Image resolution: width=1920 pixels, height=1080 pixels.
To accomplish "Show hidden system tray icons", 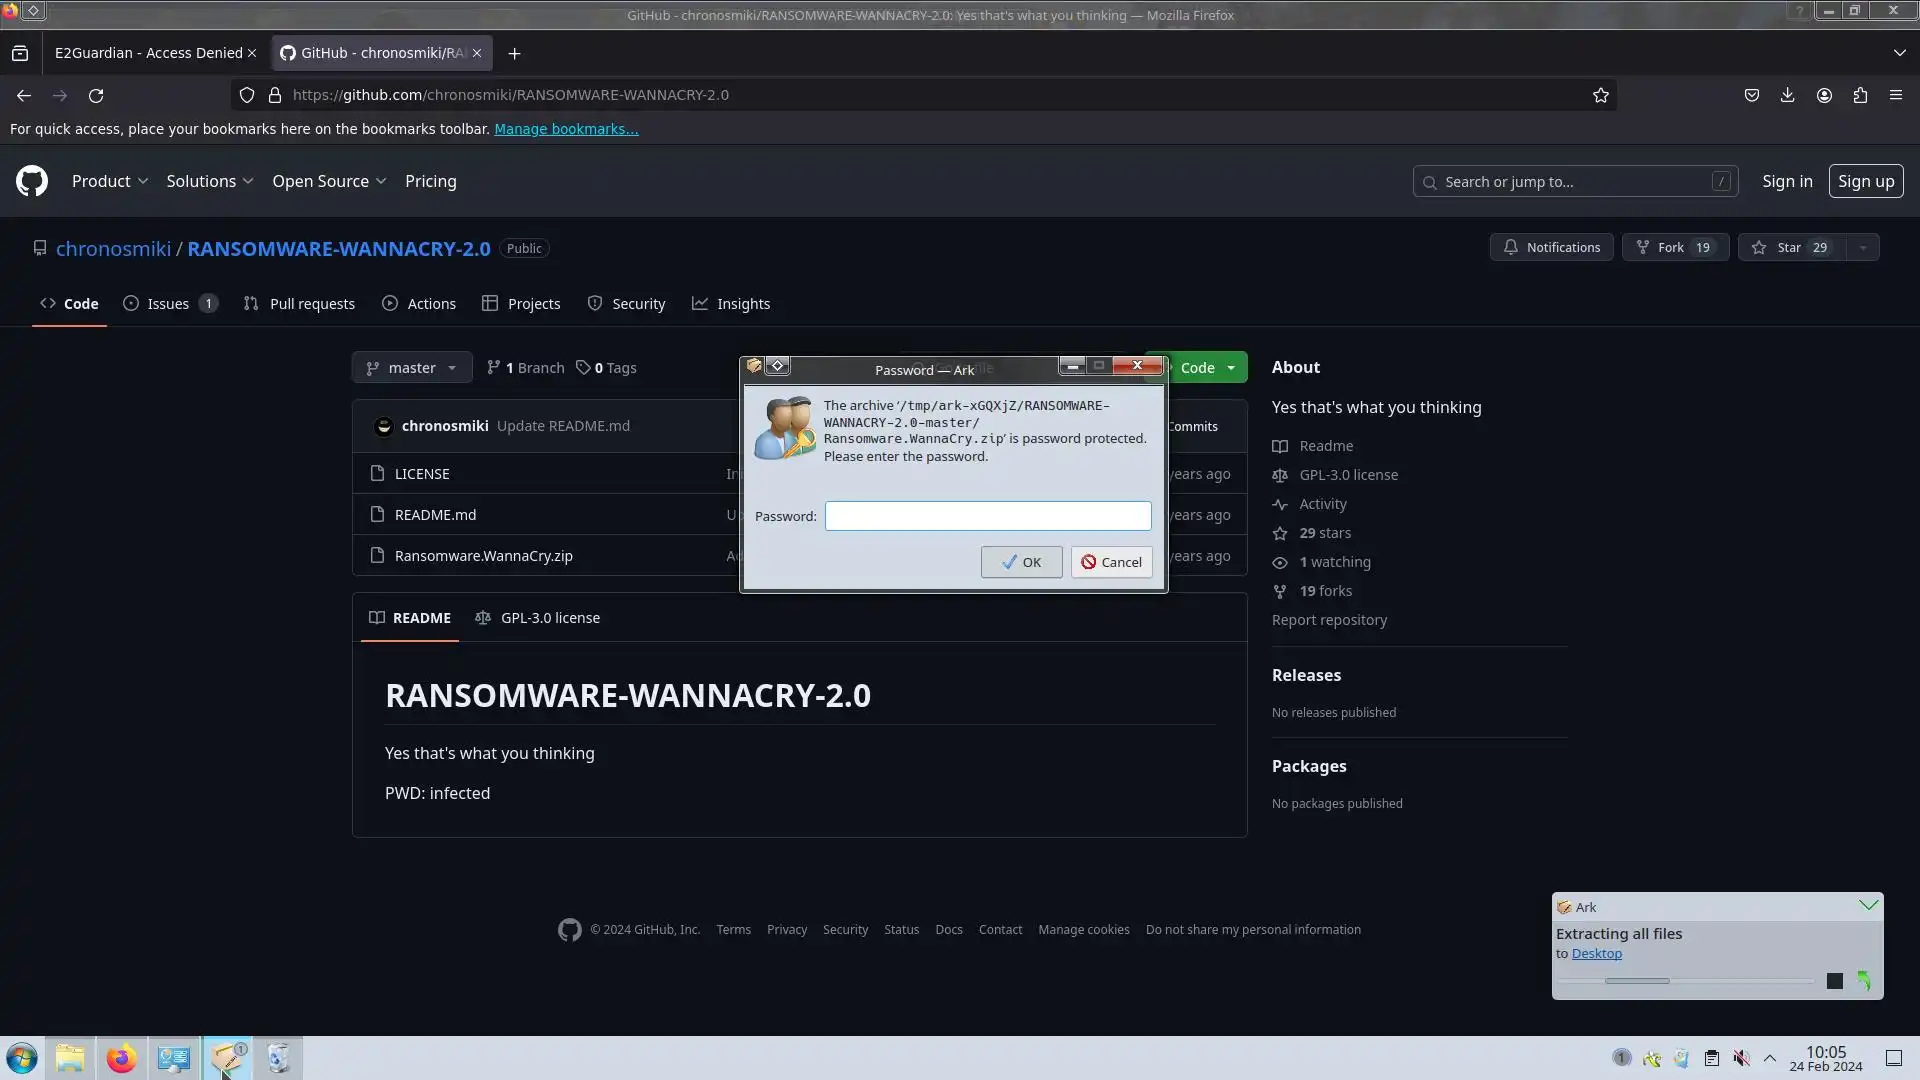I will (x=1769, y=1058).
